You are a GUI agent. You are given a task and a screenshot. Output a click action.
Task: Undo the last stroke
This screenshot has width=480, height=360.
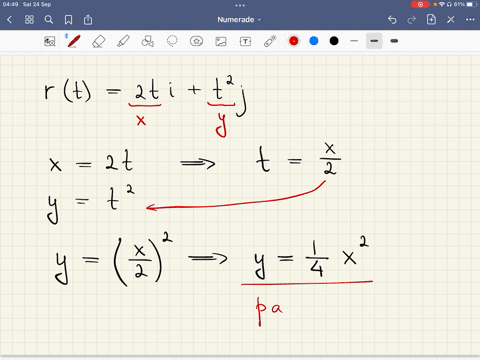[x=392, y=20]
